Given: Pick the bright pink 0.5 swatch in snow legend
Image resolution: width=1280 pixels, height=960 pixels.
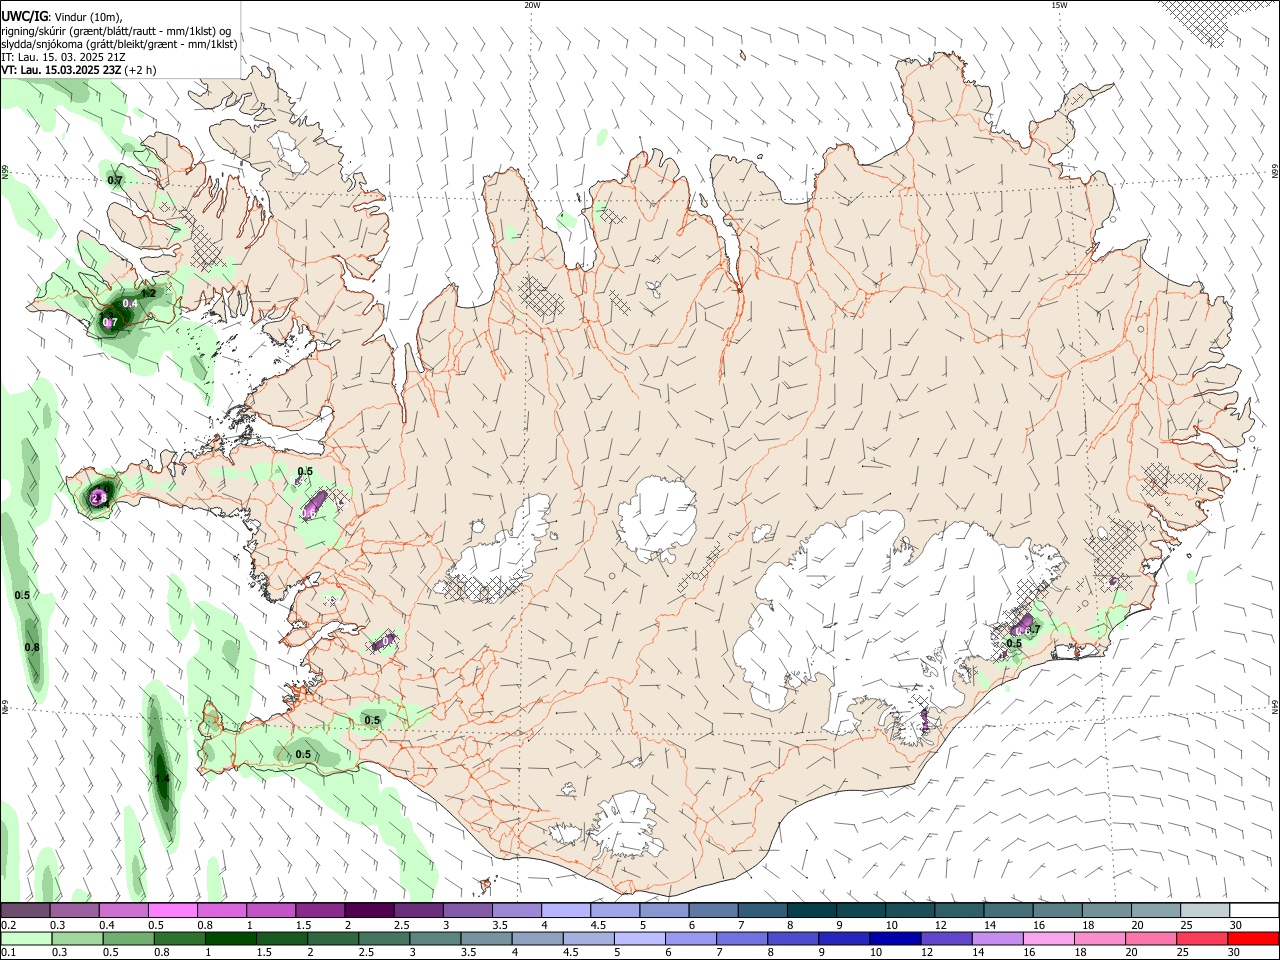Looking at the screenshot, I should [172, 911].
